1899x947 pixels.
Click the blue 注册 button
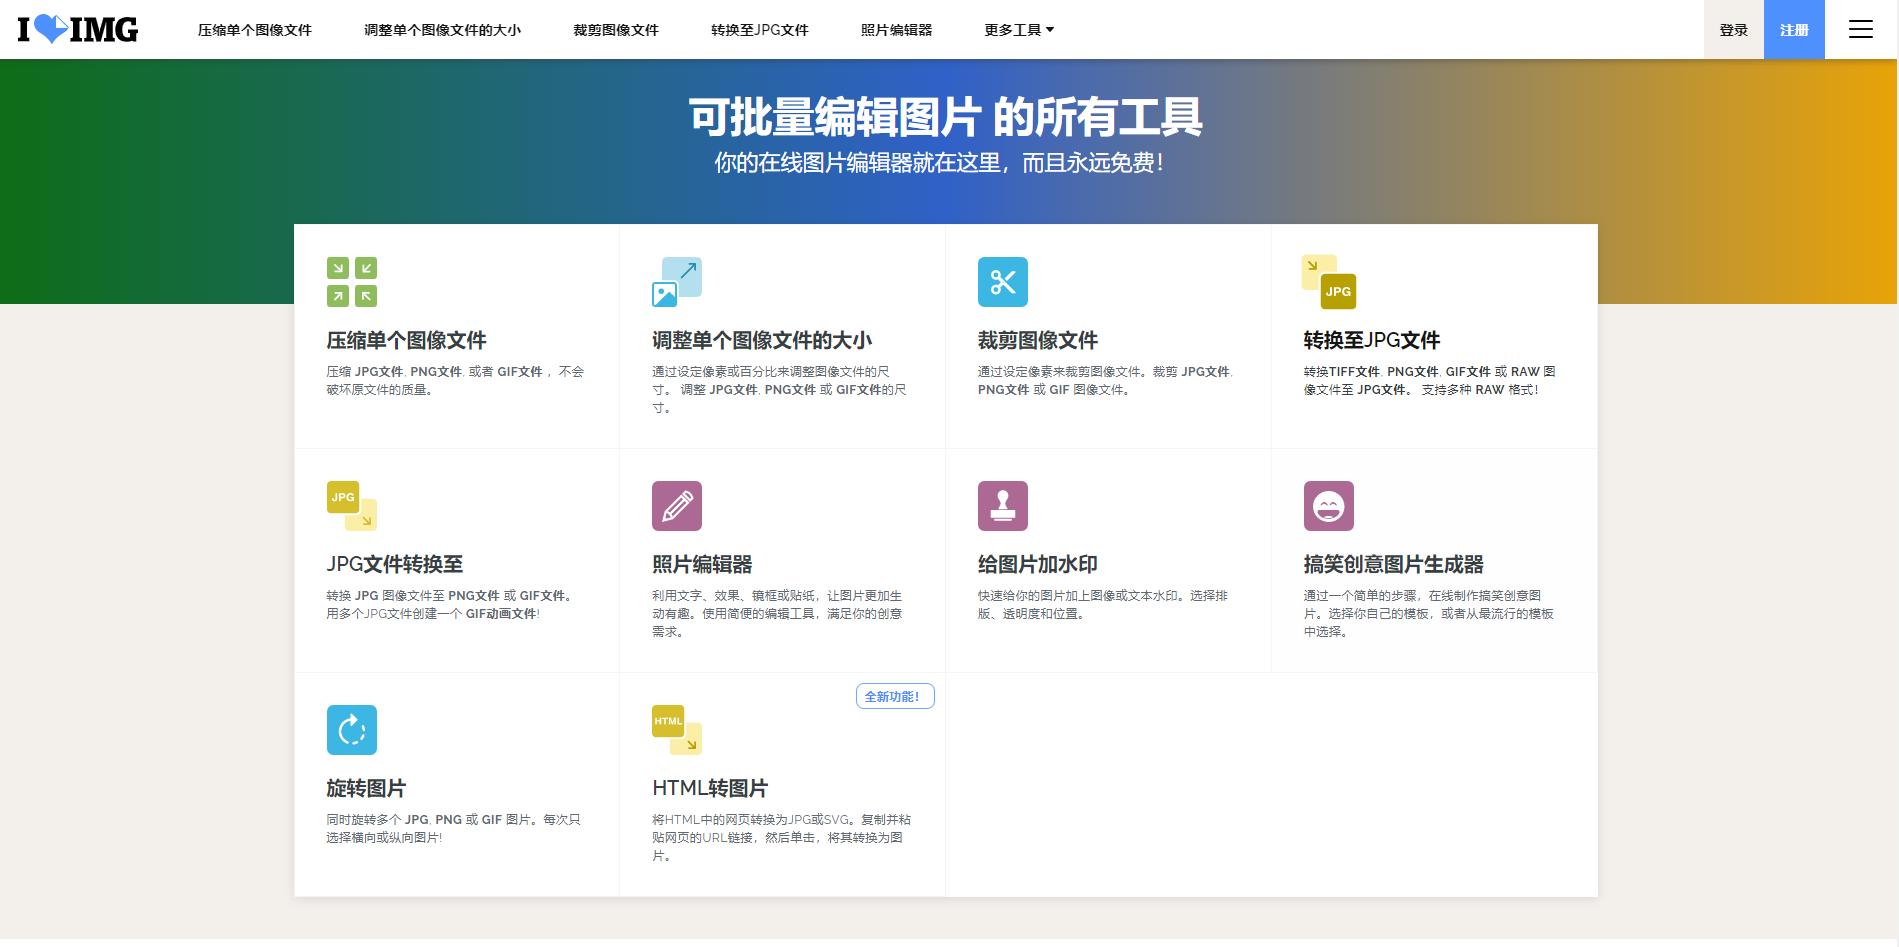point(1794,29)
